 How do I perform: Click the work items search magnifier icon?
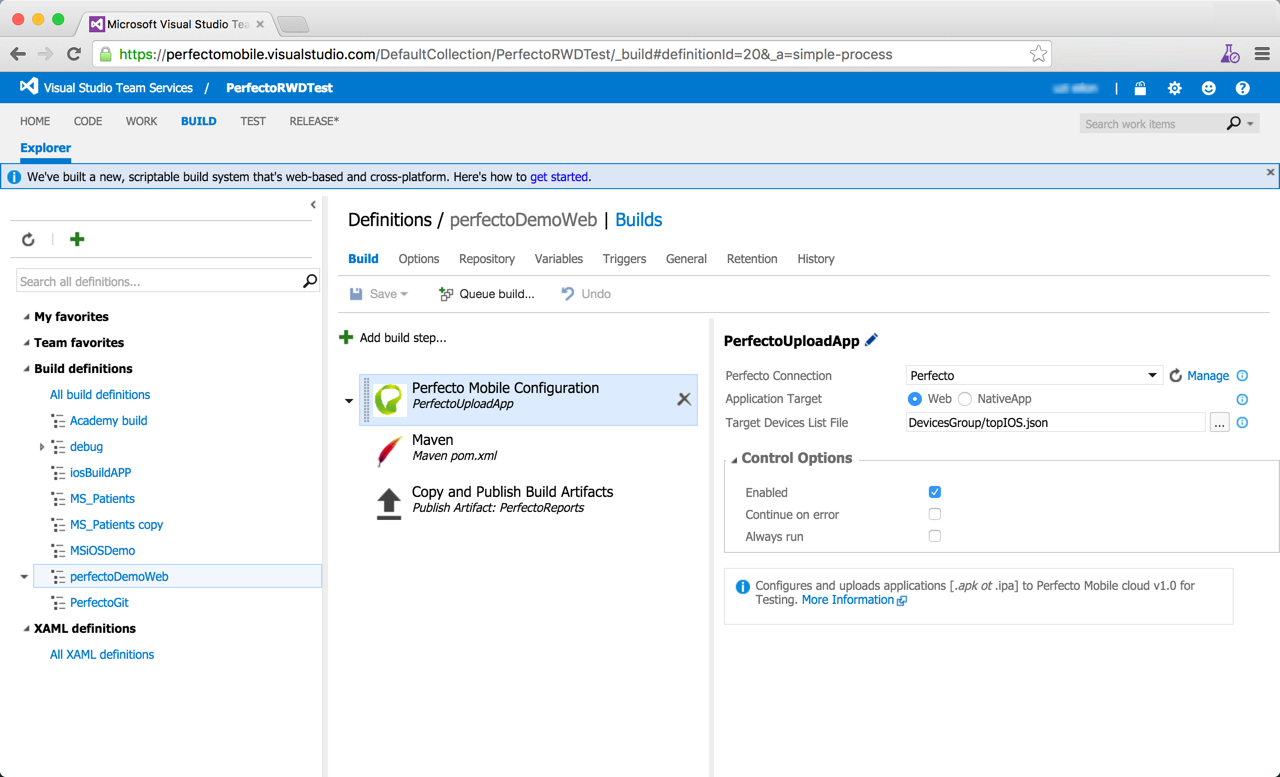(x=1234, y=123)
